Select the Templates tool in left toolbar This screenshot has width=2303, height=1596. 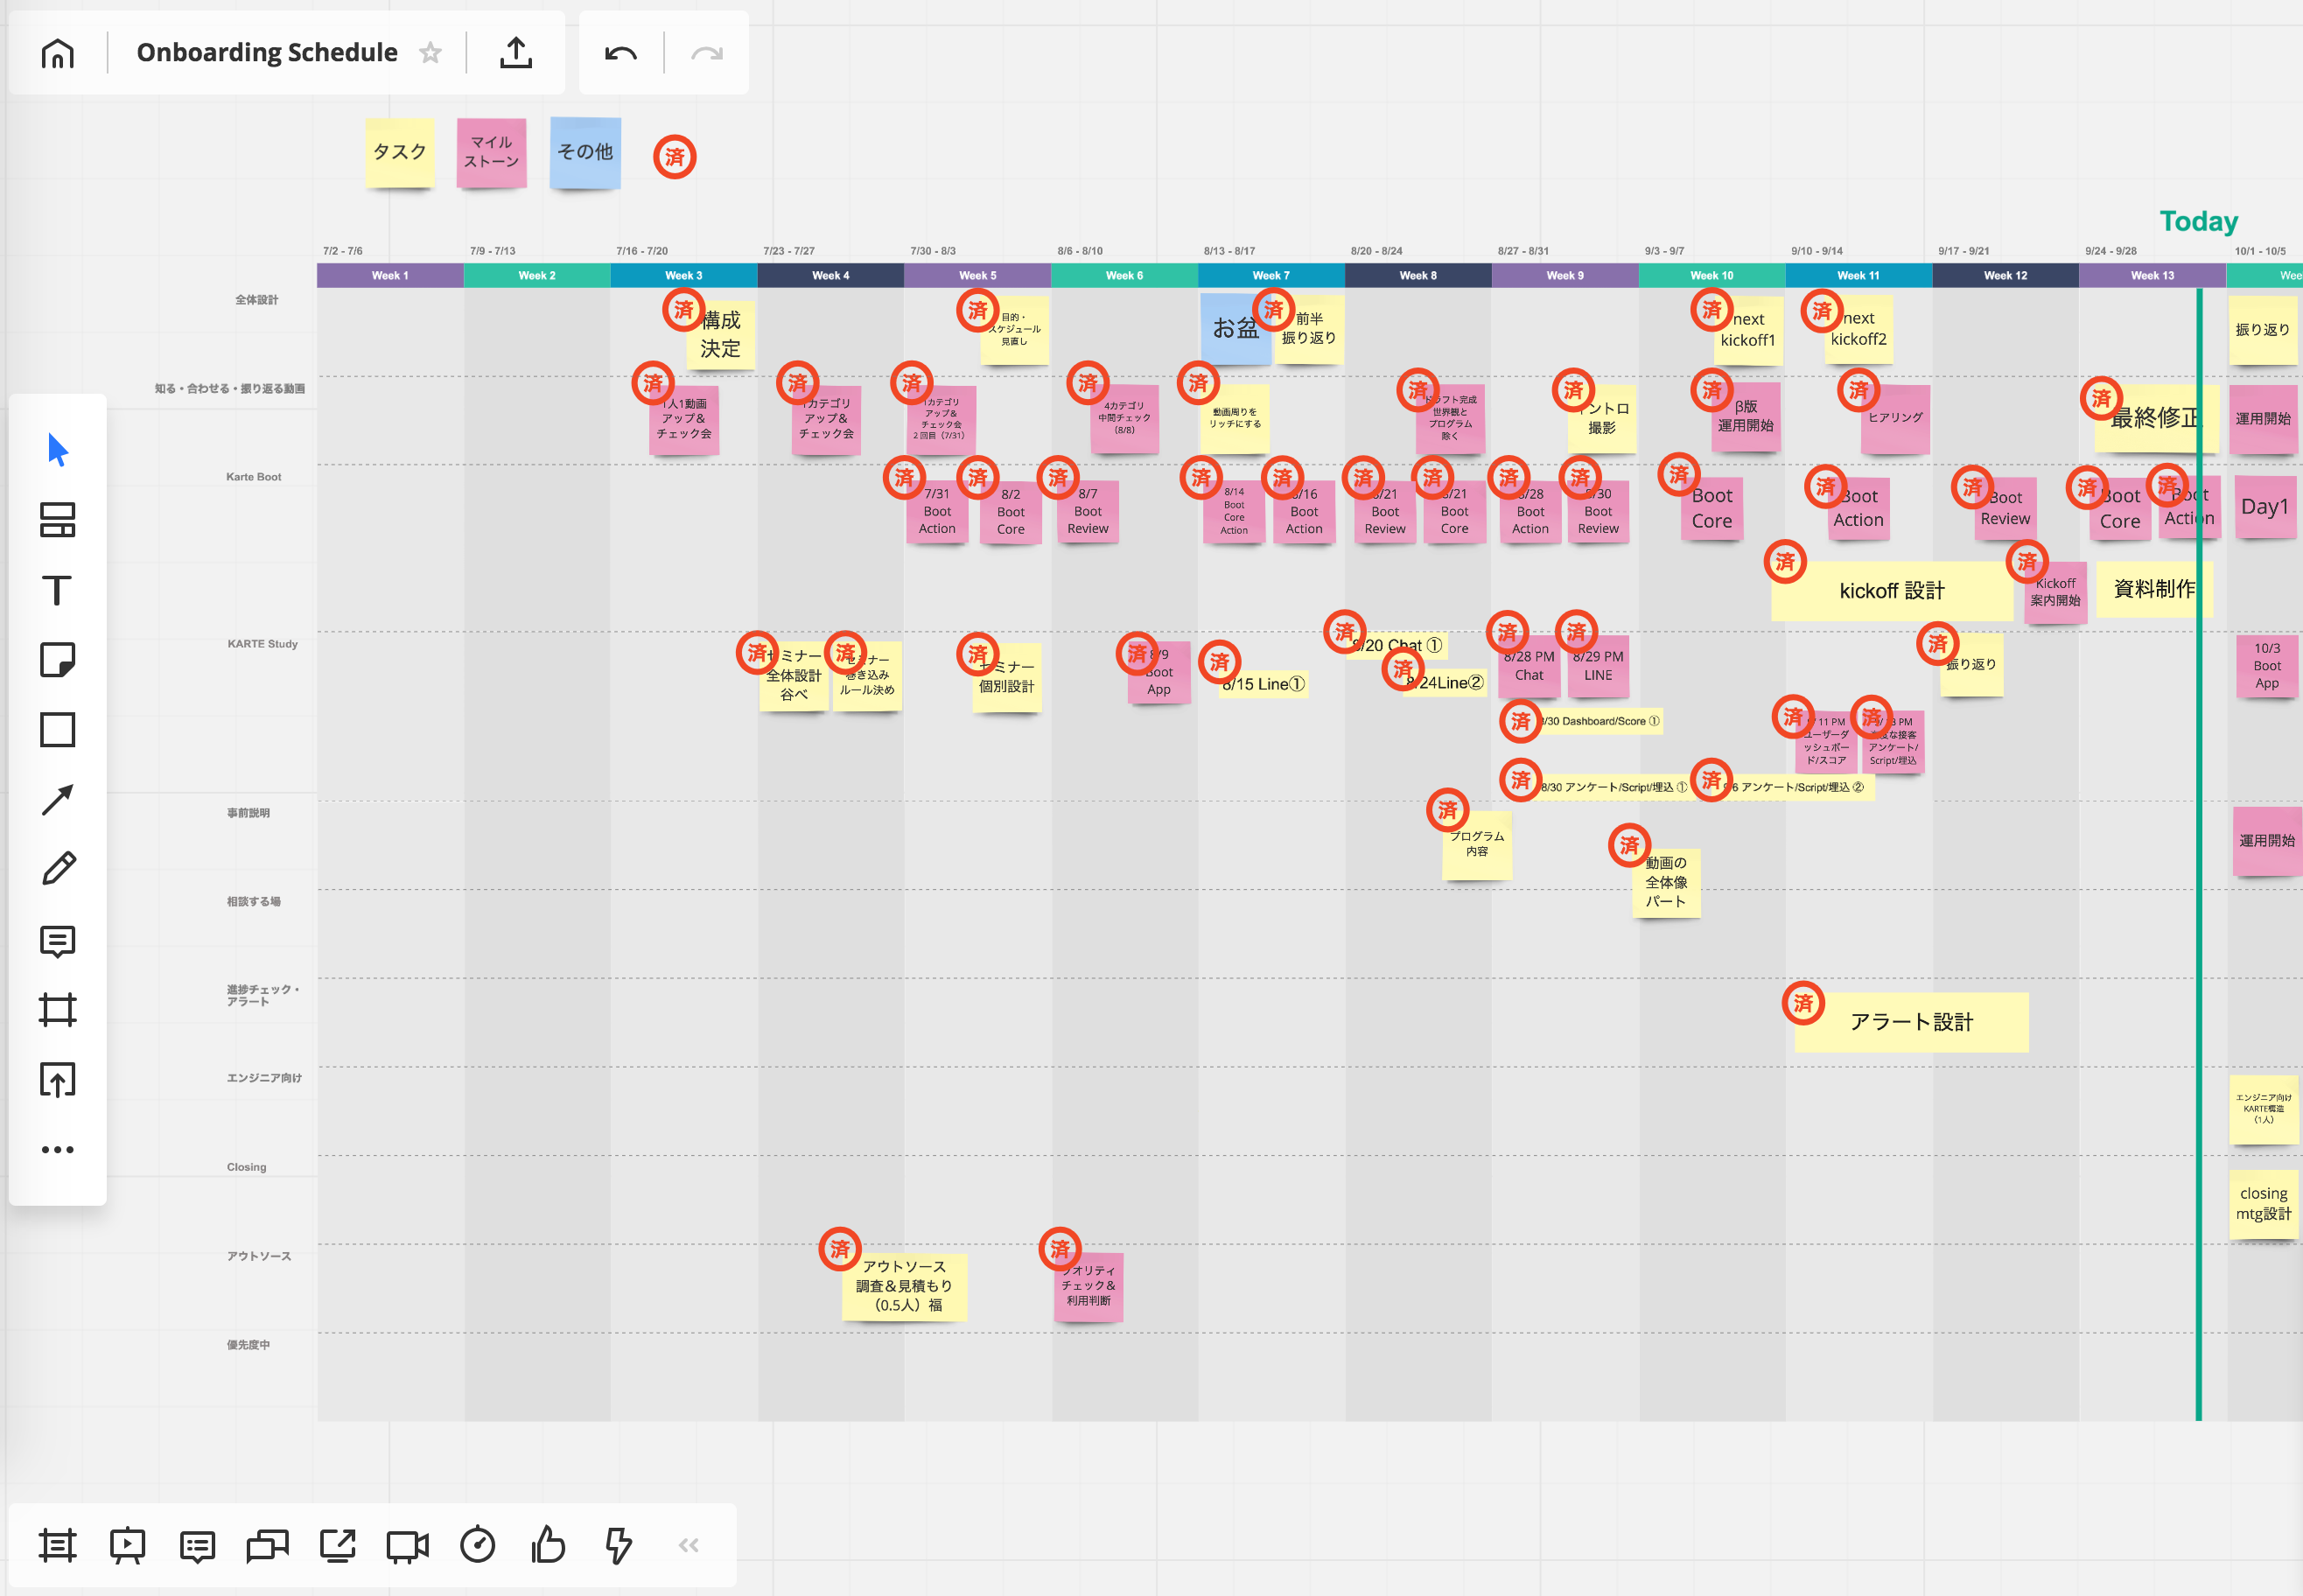tap(57, 520)
